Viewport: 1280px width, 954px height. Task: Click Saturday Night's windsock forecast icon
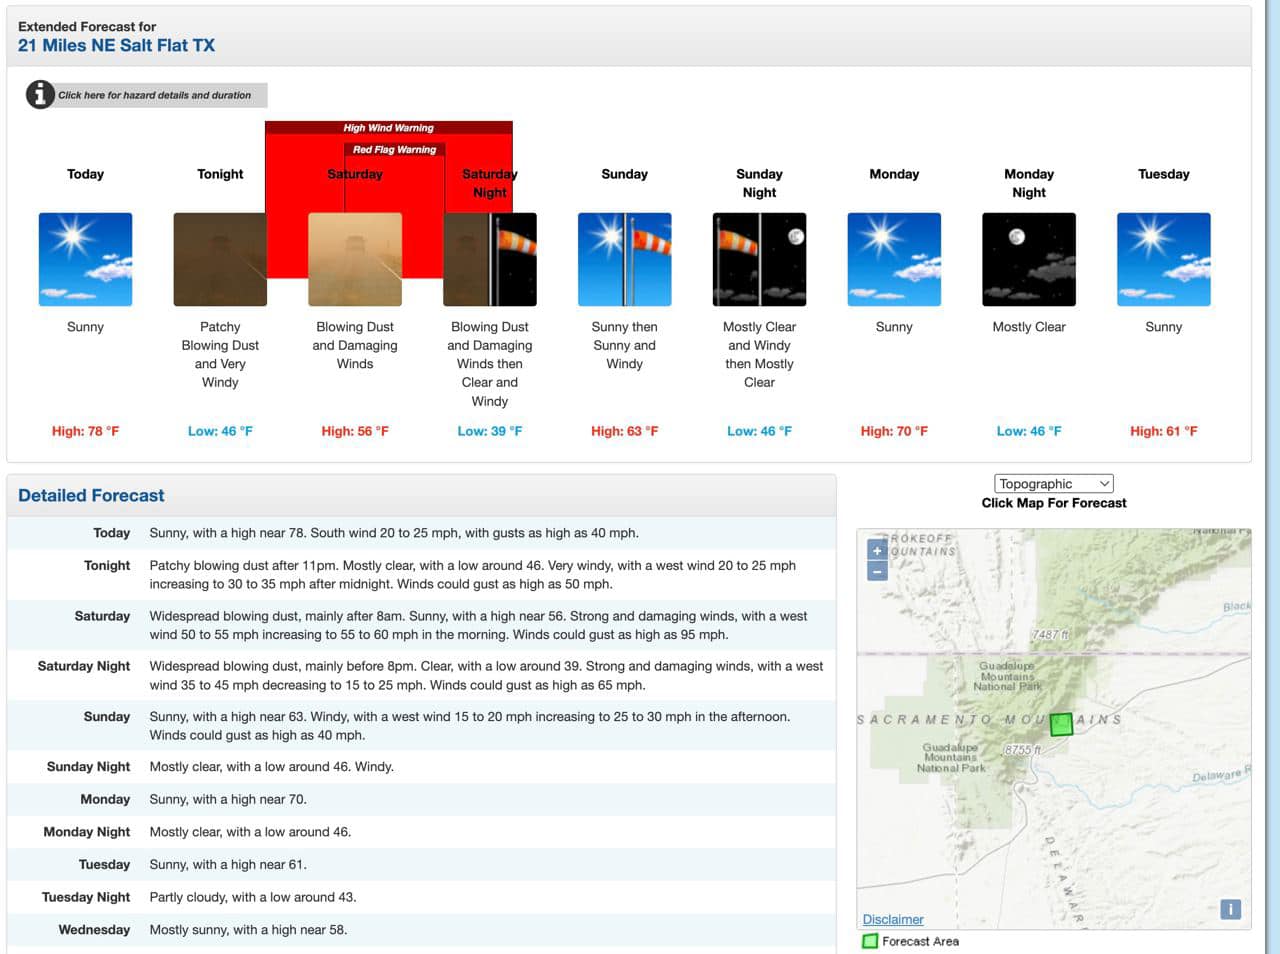click(490, 259)
